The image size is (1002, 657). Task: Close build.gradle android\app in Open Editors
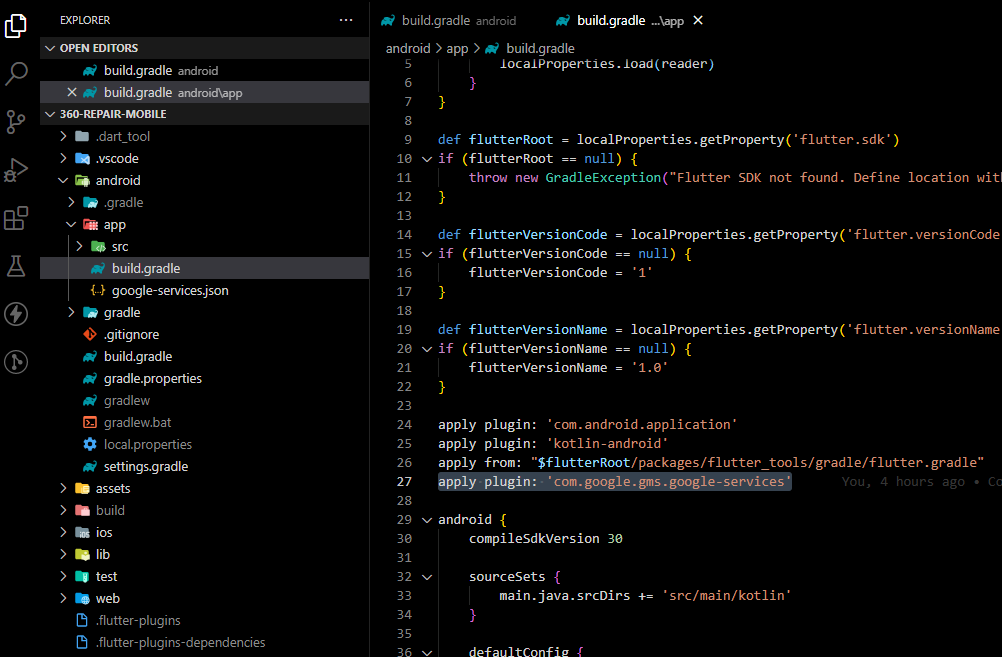[x=71, y=92]
